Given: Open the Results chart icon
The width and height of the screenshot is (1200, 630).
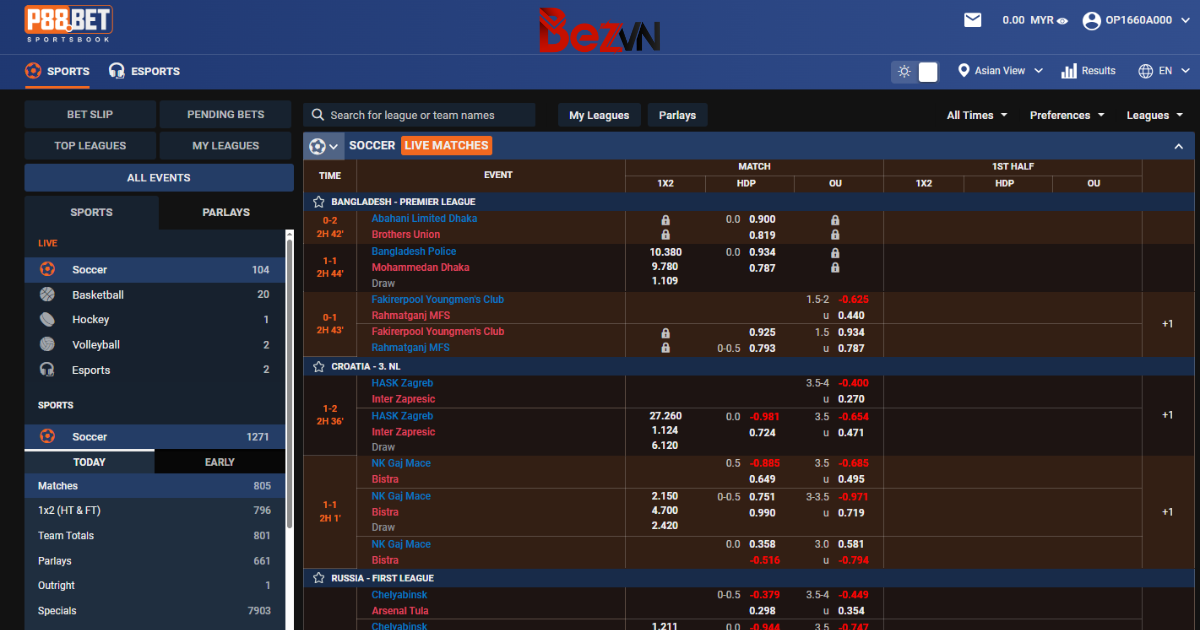Looking at the screenshot, I should [1069, 71].
